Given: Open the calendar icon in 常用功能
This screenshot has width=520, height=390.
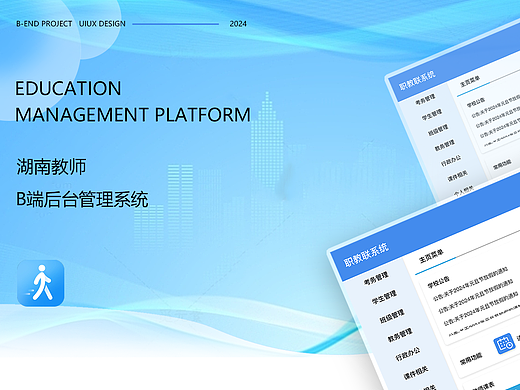Looking at the screenshot, I should tap(504, 344).
